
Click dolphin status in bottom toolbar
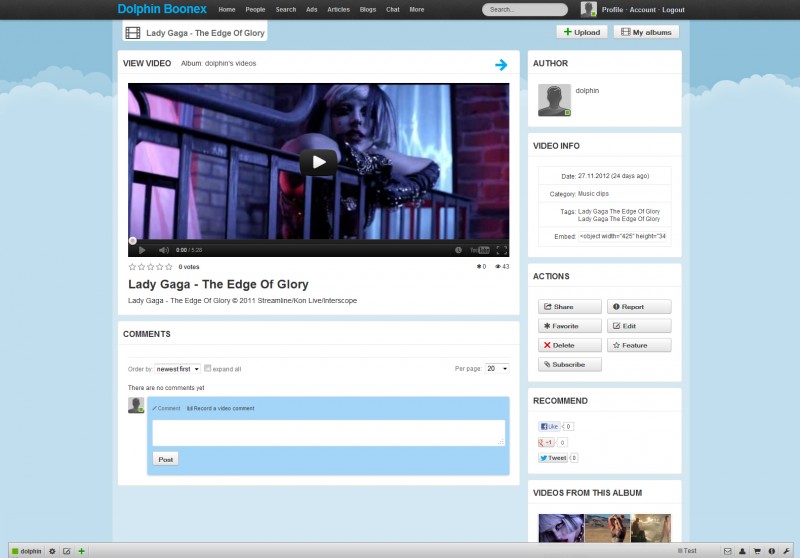tap(27, 551)
